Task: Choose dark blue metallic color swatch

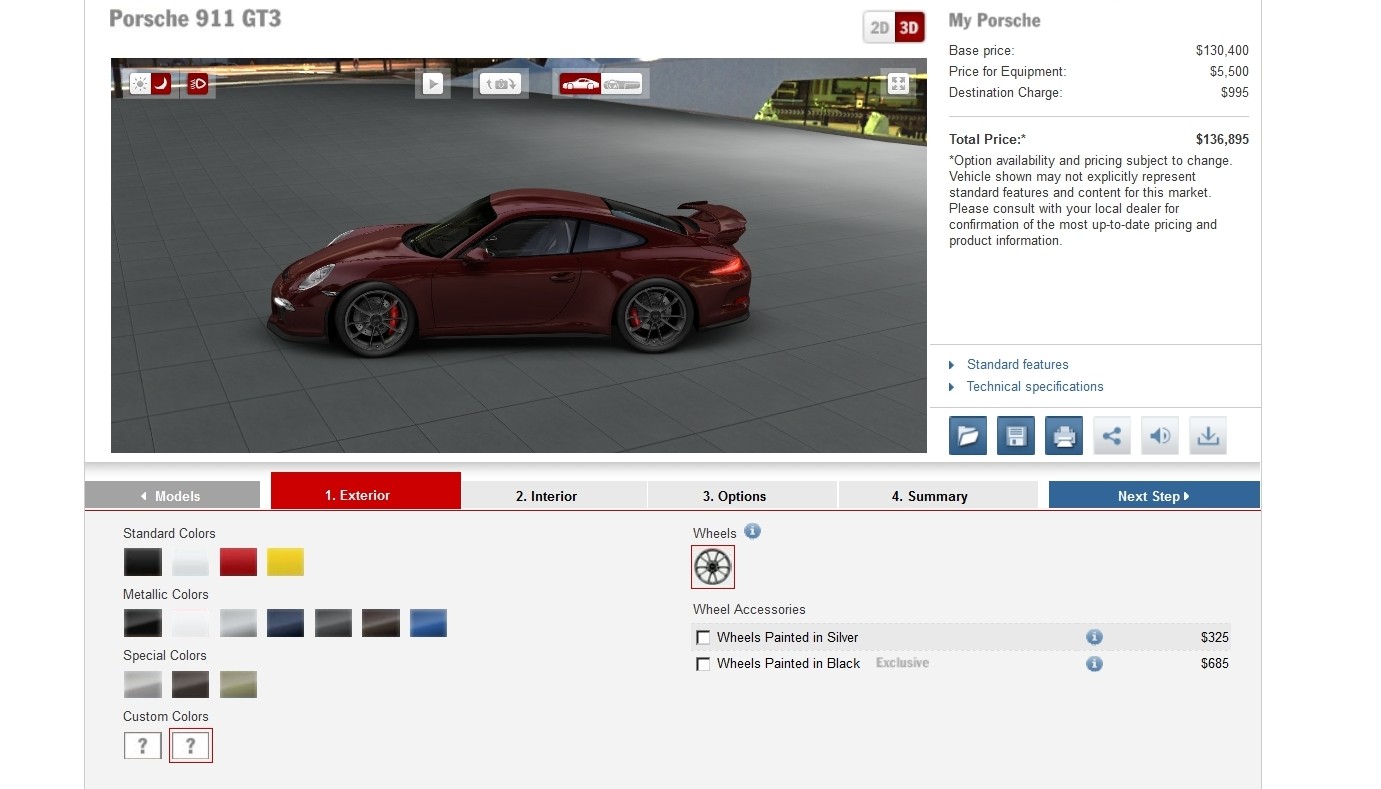Action: tap(286, 623)
